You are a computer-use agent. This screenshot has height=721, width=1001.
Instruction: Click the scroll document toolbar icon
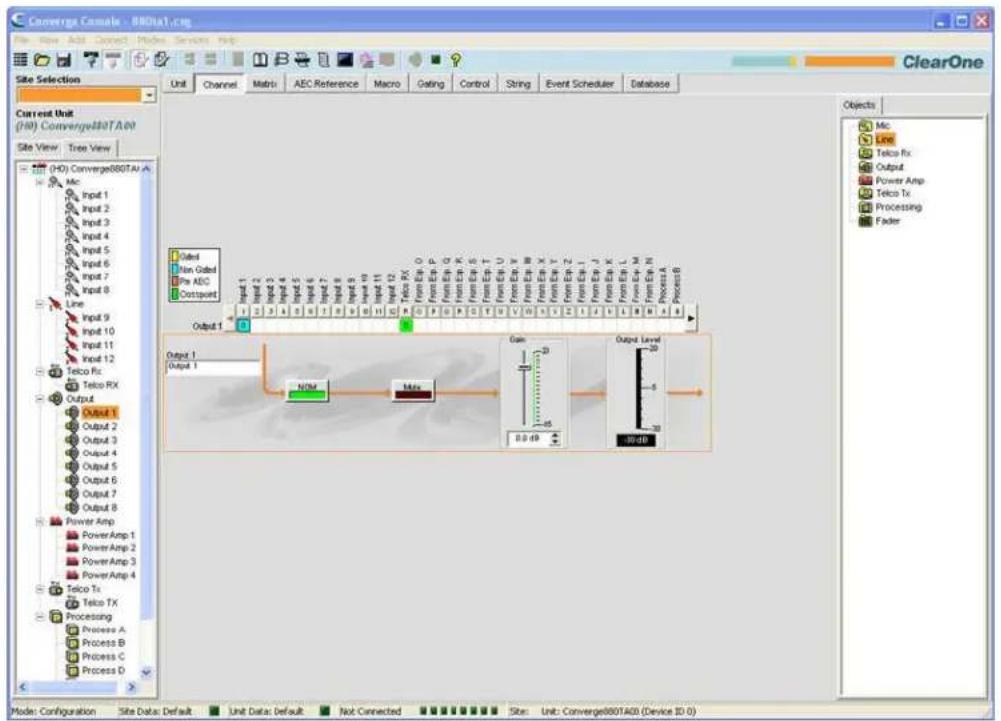coord(324,60)
